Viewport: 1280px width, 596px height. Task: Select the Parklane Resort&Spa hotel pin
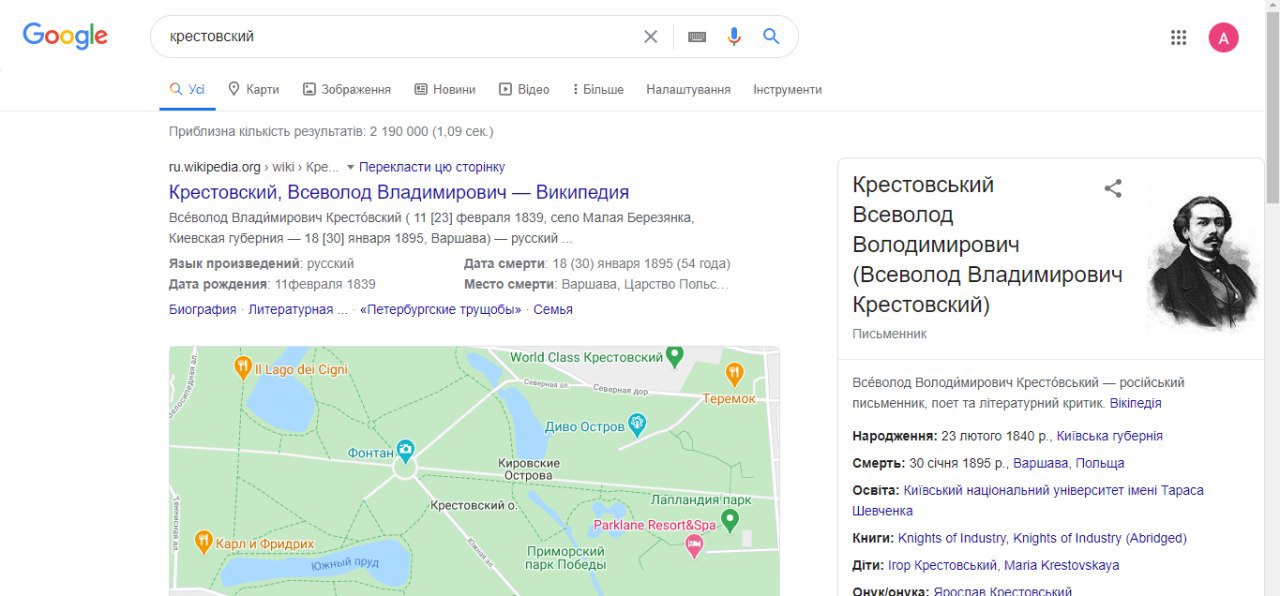(694, 545)
